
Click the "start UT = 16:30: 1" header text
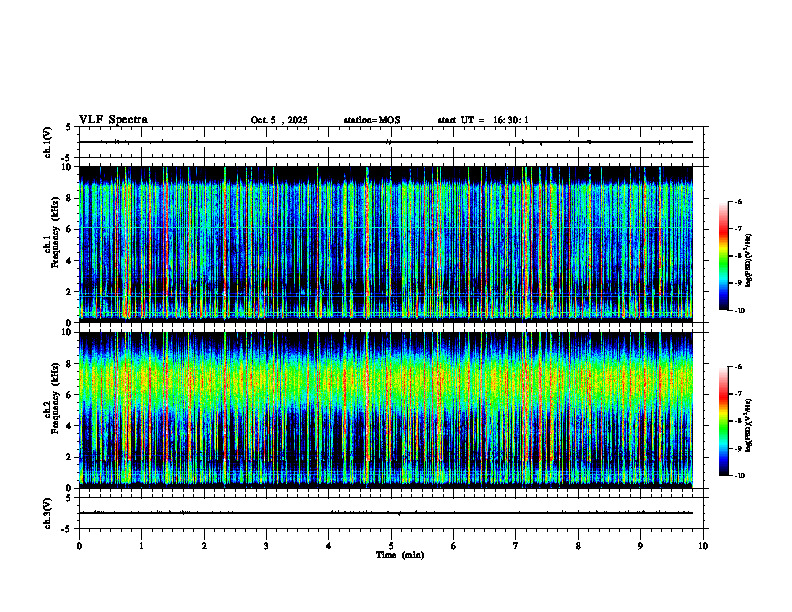(x=483, y=120)
